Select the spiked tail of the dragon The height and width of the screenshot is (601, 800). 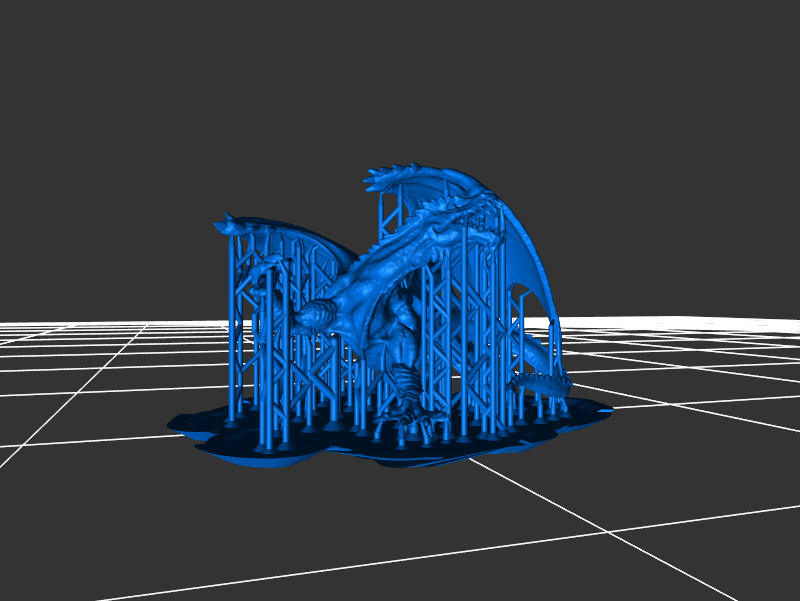click(x=540, y=383)
